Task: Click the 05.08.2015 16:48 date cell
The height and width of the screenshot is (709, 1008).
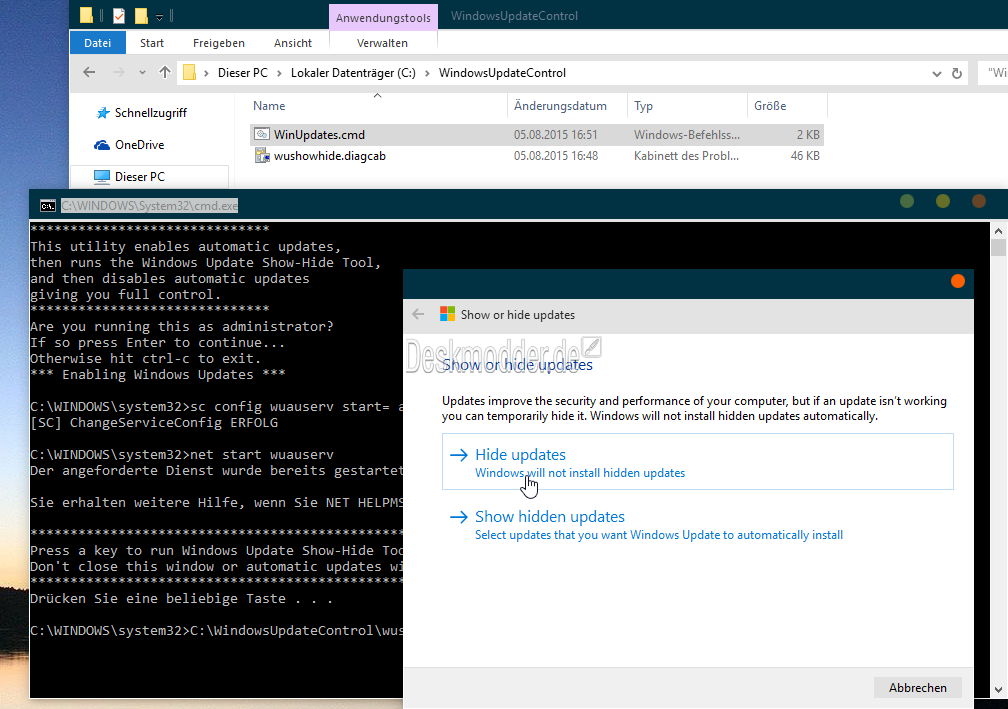Action: point(555,156)
